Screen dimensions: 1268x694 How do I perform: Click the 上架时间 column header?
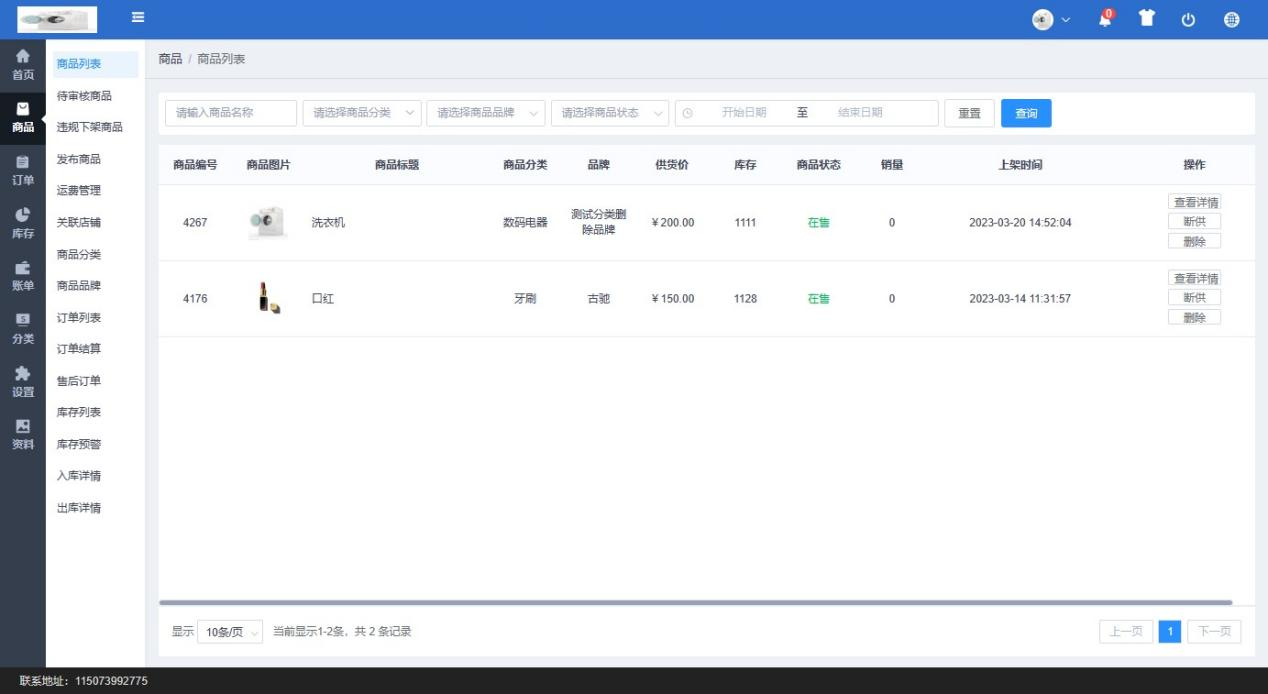coord(1020,165)
